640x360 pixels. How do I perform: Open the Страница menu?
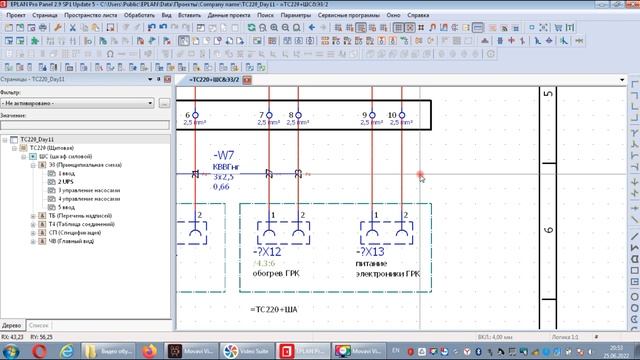45,15
